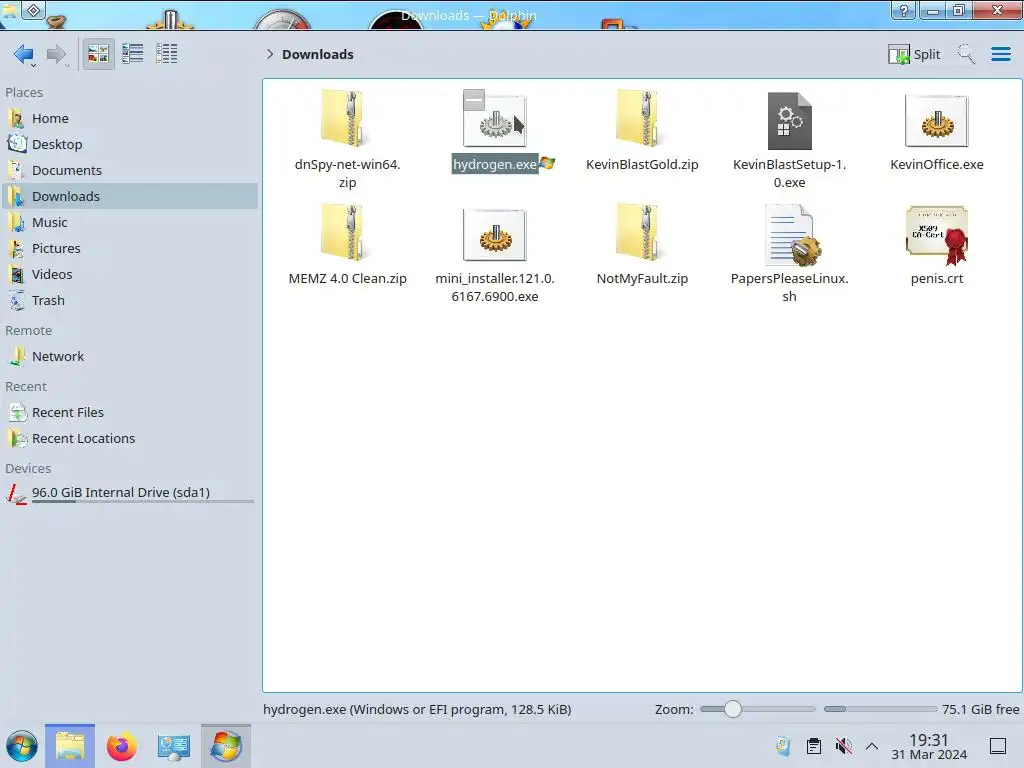Click the free disk space bar

point(880,709)
